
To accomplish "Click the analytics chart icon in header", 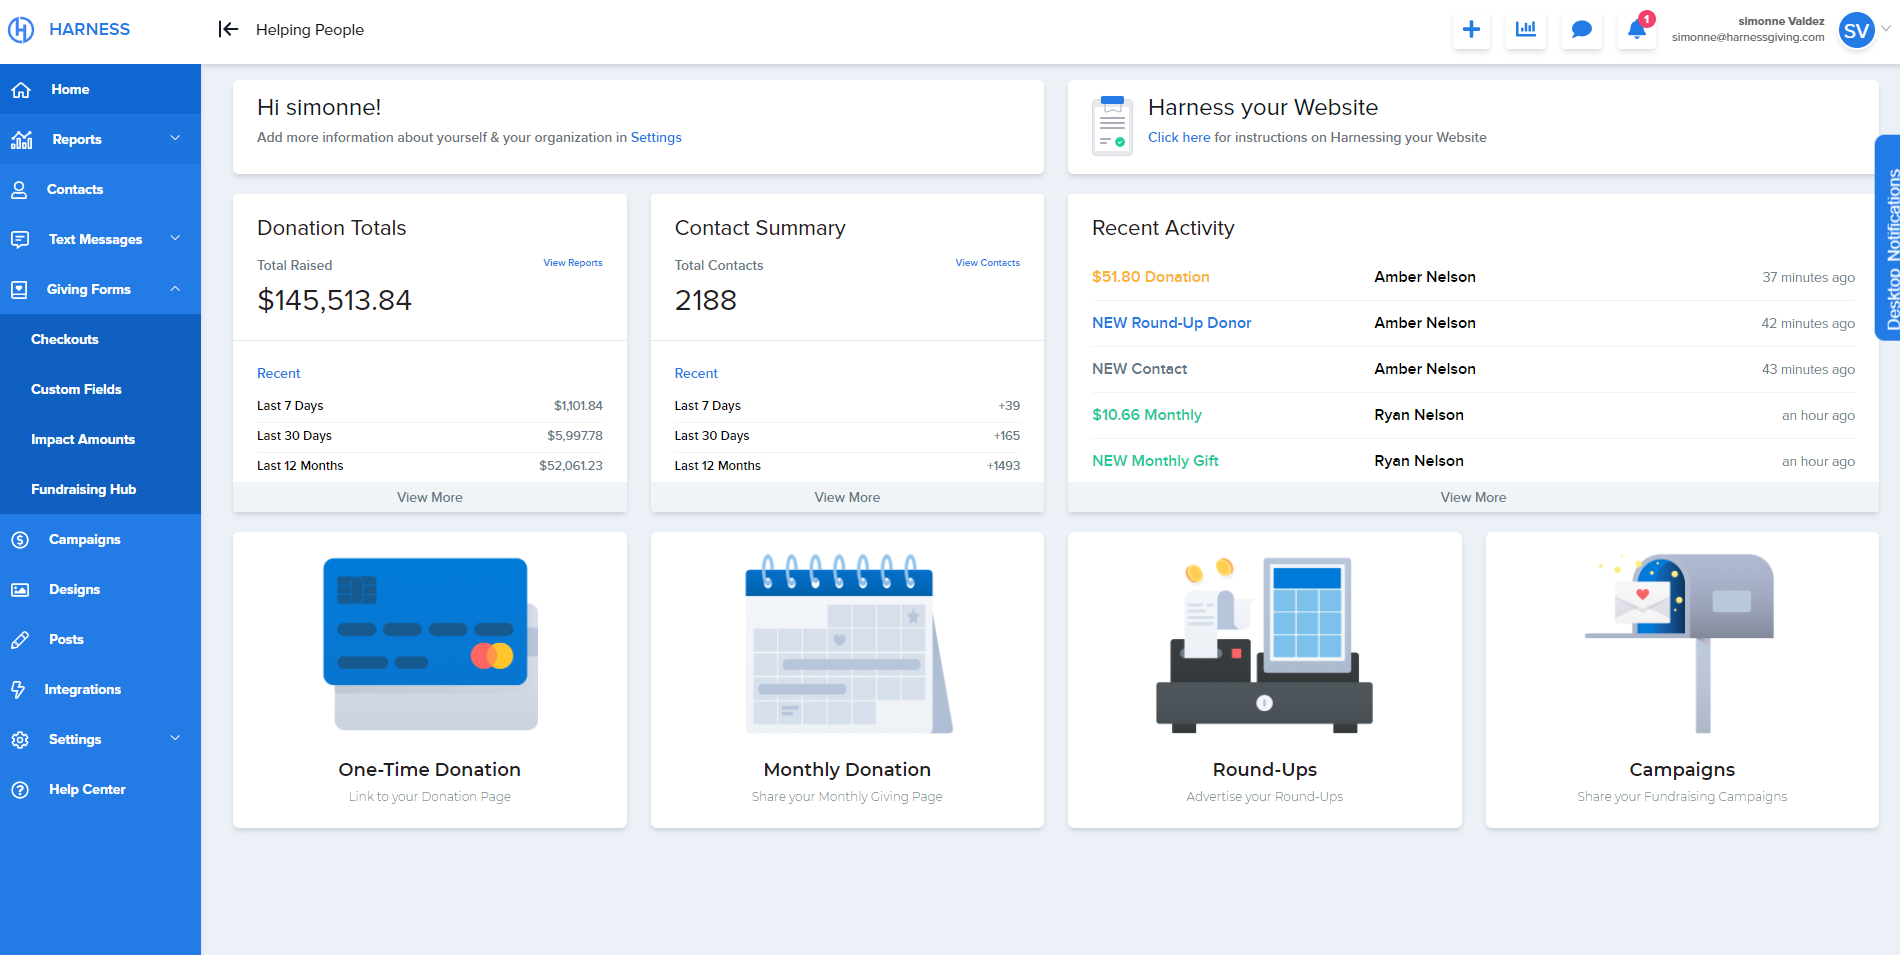I will click(x=1526, y=29).
